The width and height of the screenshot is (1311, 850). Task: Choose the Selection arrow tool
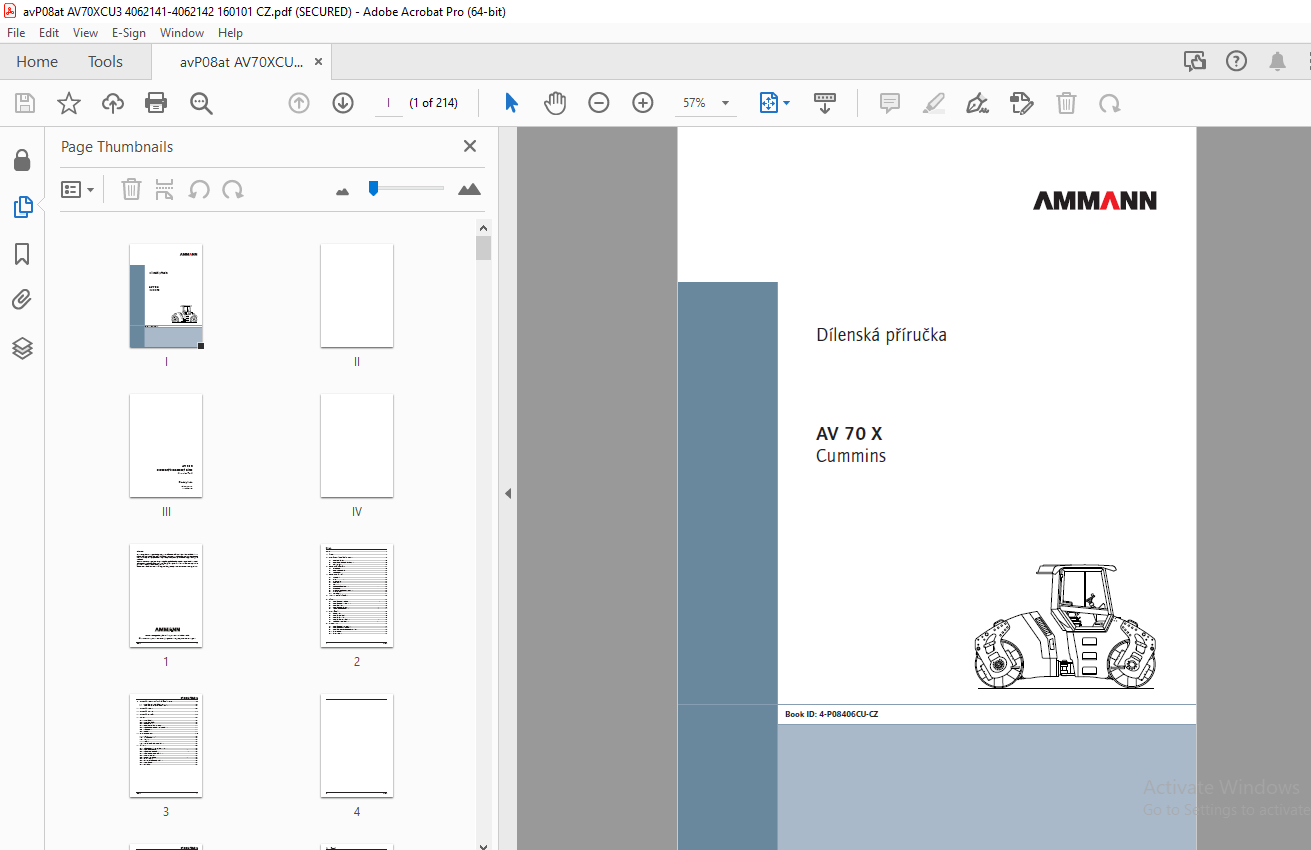coord(511,103)
